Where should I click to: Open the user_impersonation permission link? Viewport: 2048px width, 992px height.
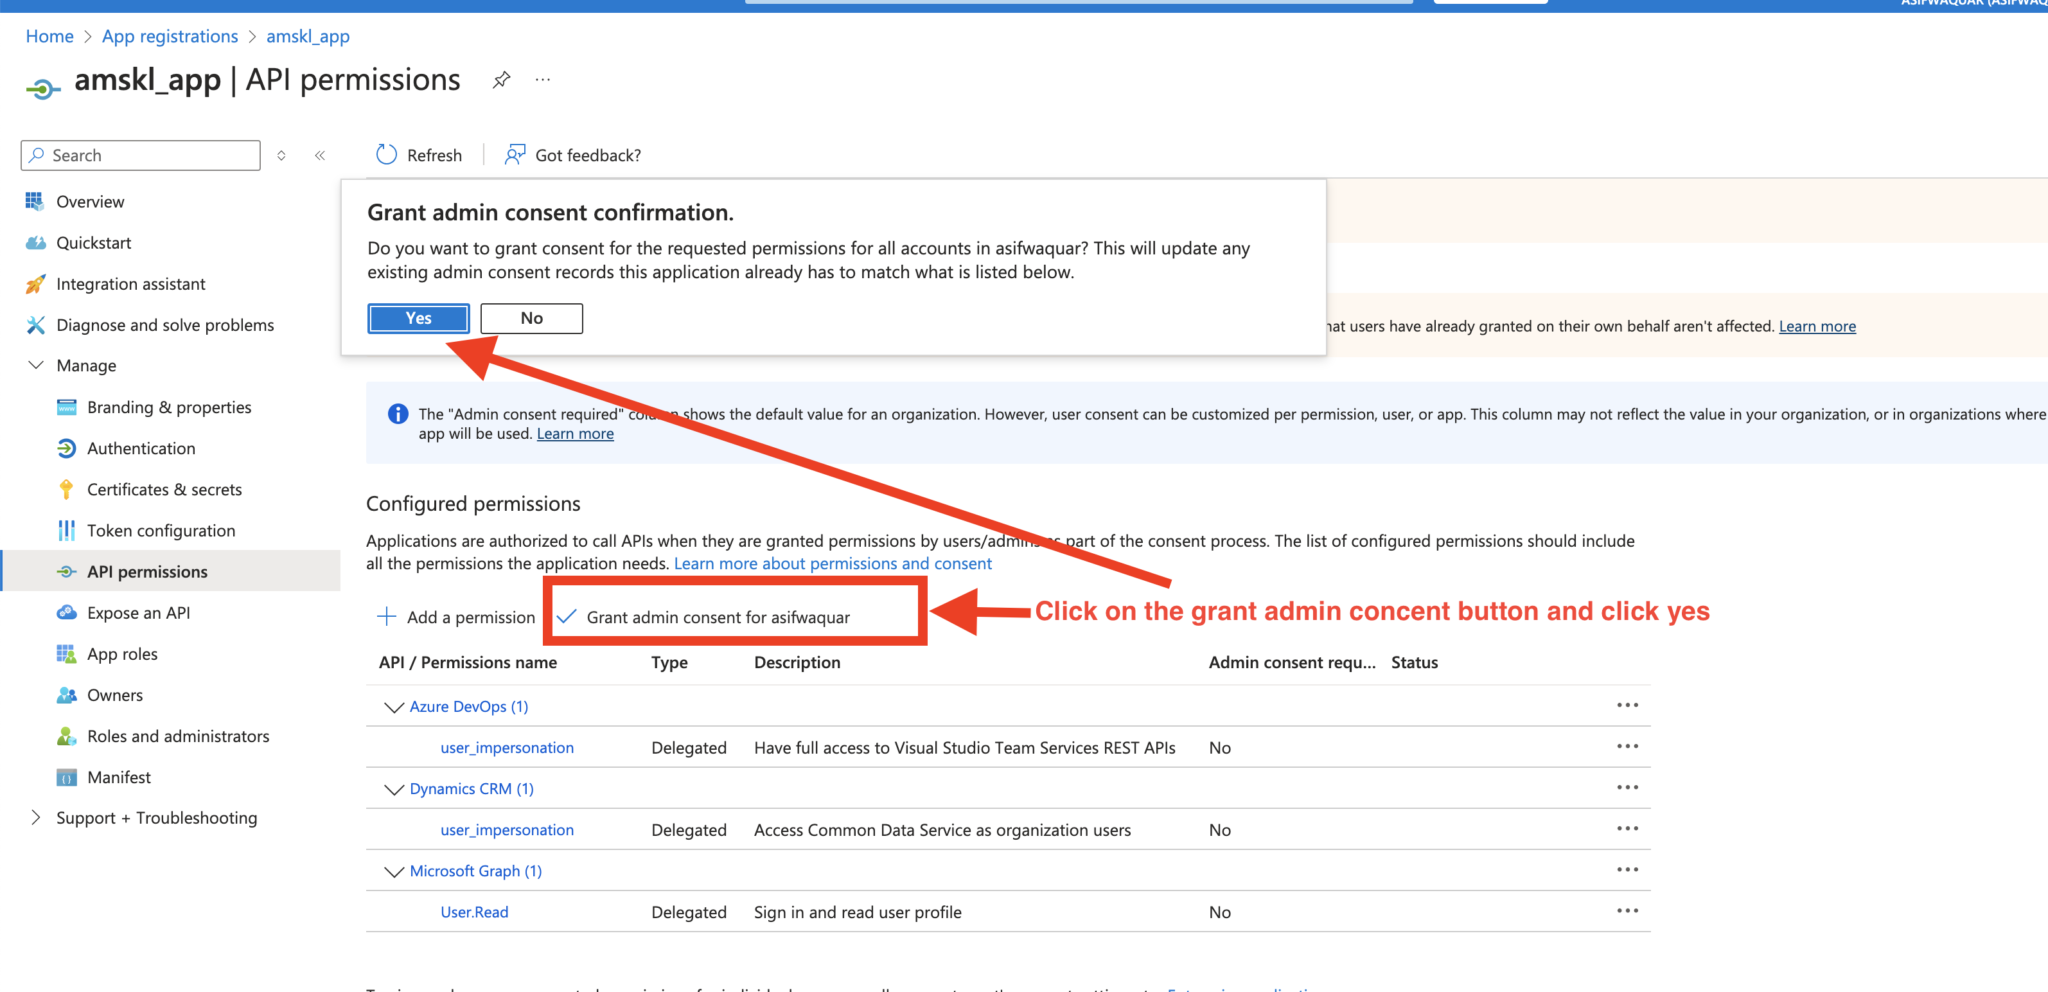[506, 747]
